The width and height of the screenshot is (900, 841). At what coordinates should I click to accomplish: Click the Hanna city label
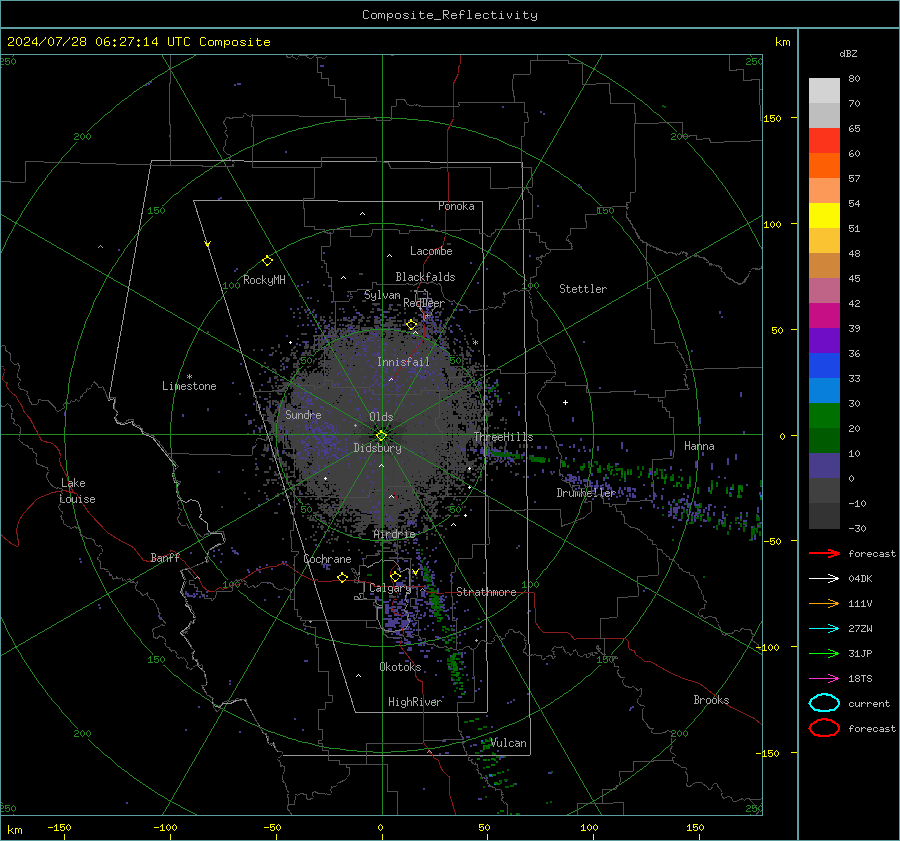pyautogui.click(x=699, y=446)
